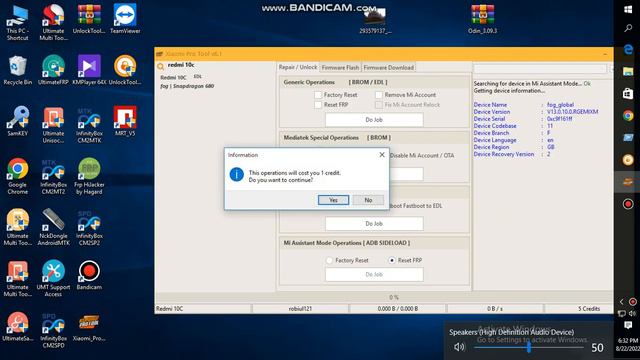Image resolution: width=640 pixels, height=360 pixels.
Task: Open File Explorer in the taskbar
Action: point(628,71)
